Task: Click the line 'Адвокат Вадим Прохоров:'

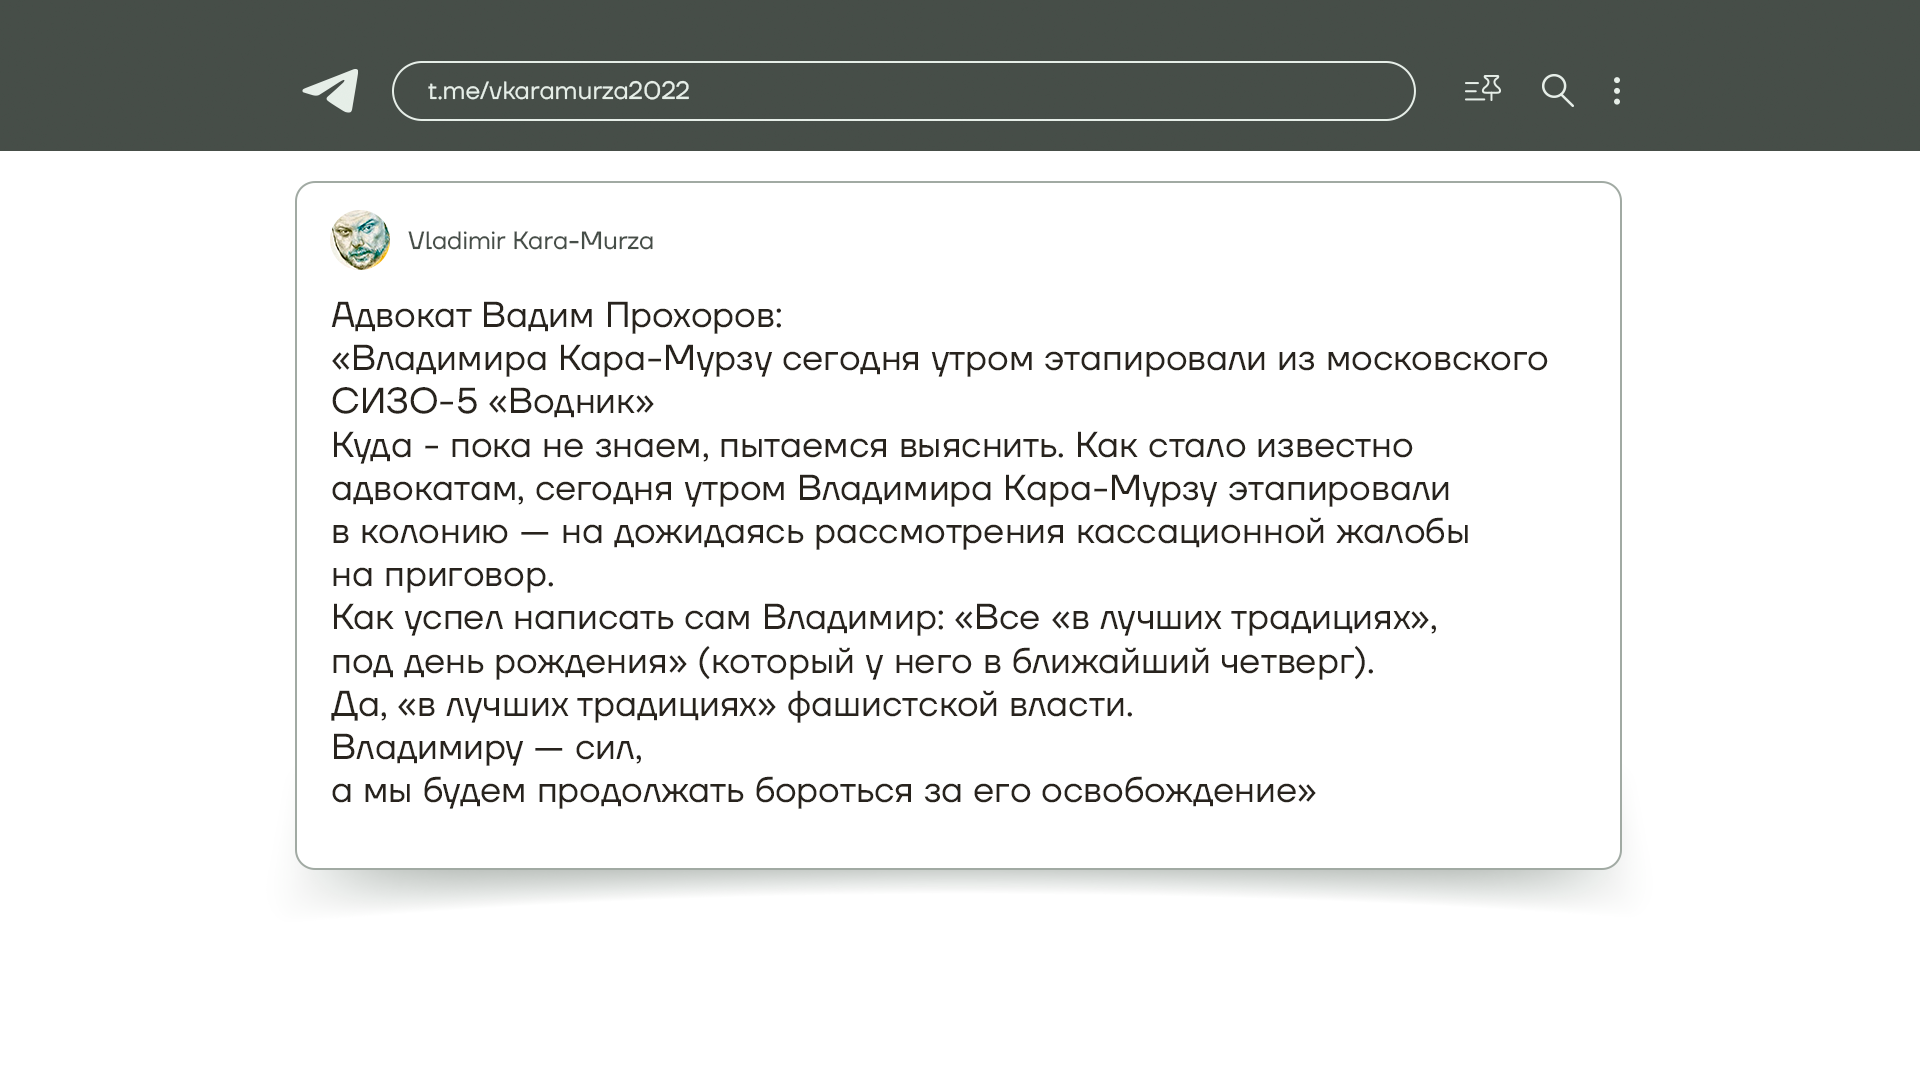Action: pyautogui.click(x=556, y=316)
